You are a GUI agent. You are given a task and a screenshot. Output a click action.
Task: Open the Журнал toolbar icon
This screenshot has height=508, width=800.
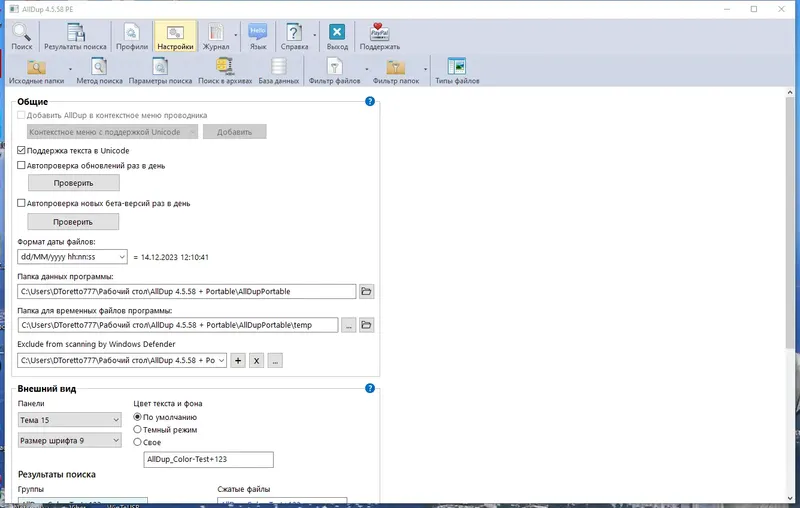[216, 36]
